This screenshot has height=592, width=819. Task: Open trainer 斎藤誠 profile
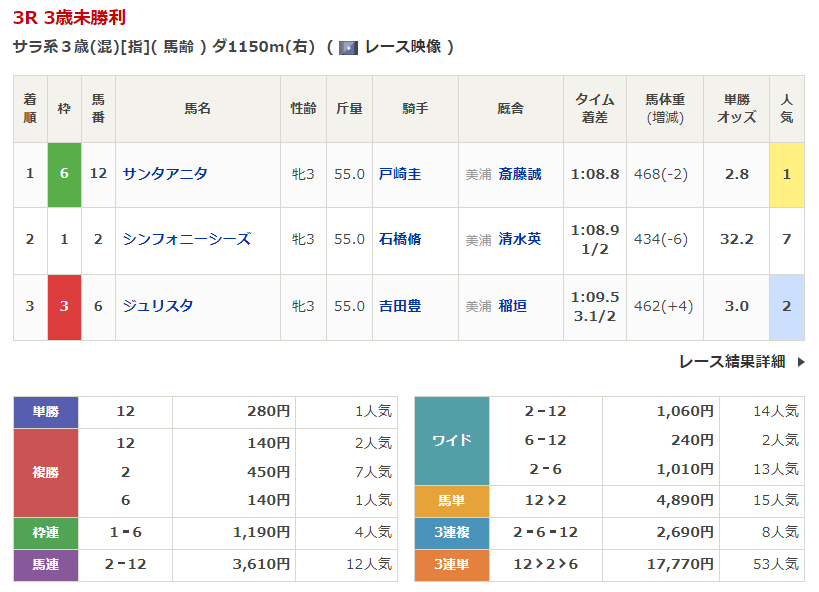click(520, 174)
